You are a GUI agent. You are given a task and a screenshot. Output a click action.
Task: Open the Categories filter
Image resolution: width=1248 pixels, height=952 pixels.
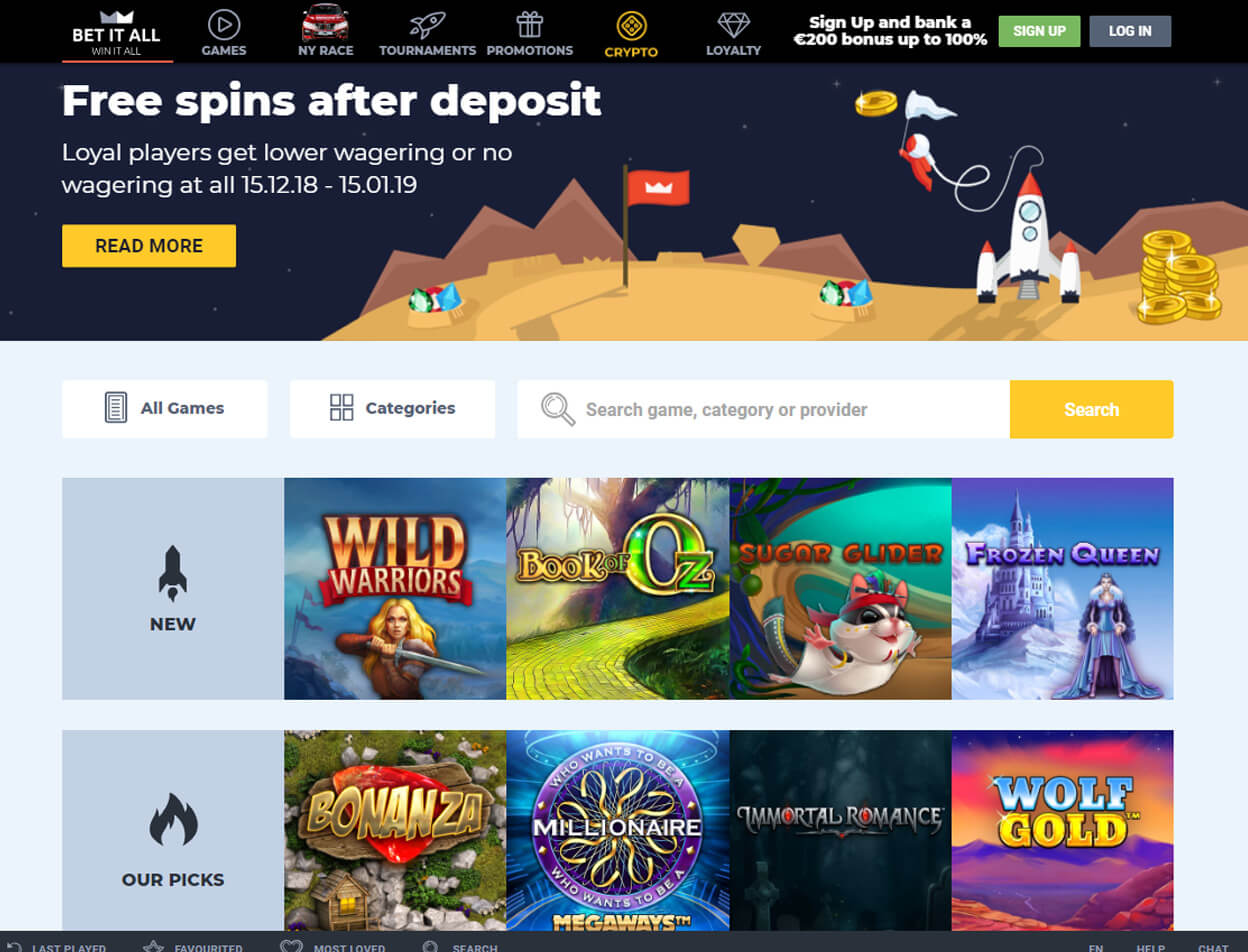coord(392,408)
